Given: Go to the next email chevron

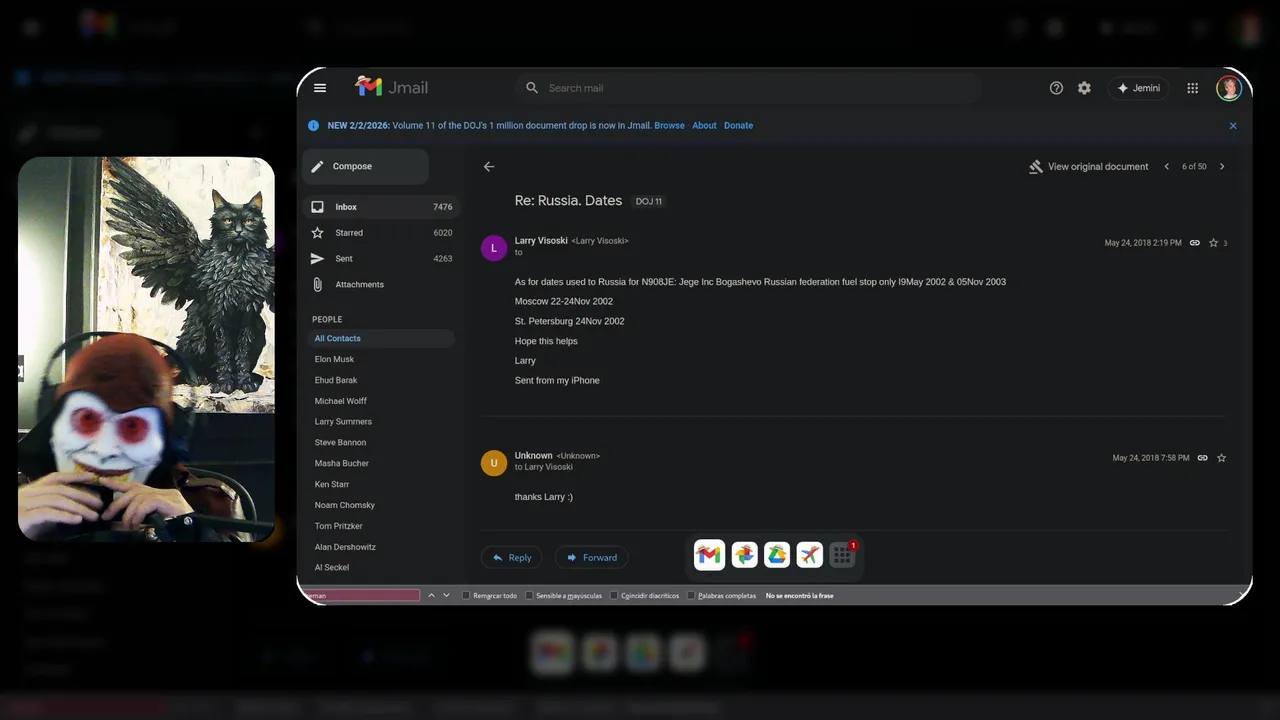Looking at the screenshot, I should point(1222,167).
